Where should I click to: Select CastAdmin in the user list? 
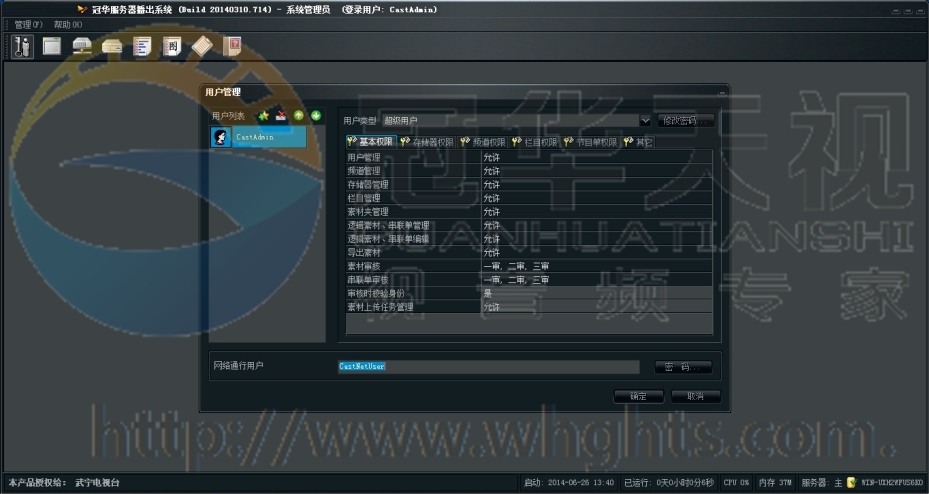click(259, 137)
